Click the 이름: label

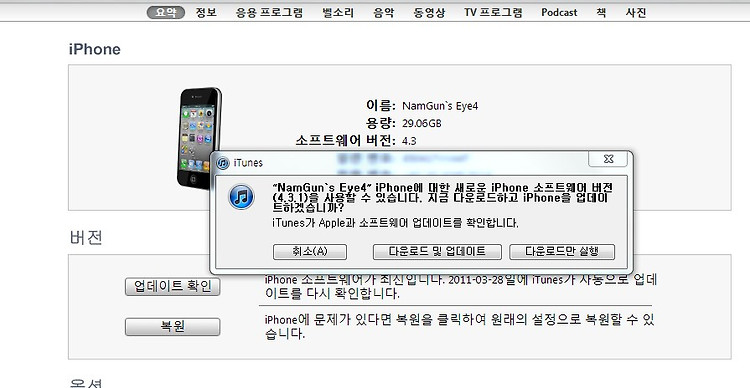pyautogui.click(x=381, y=106)
